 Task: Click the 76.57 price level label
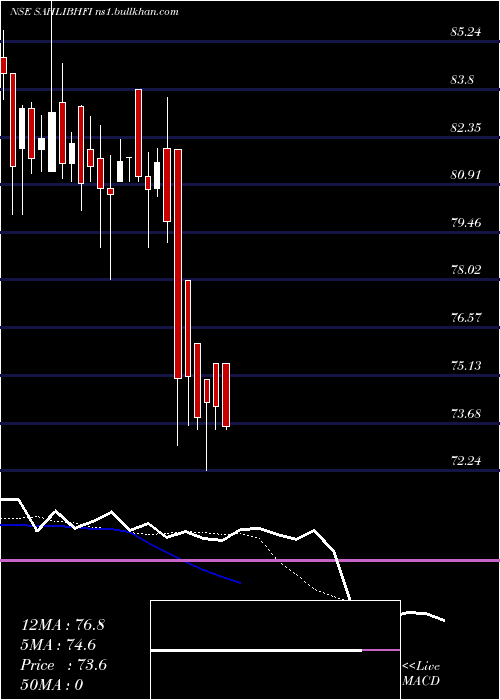466,318
